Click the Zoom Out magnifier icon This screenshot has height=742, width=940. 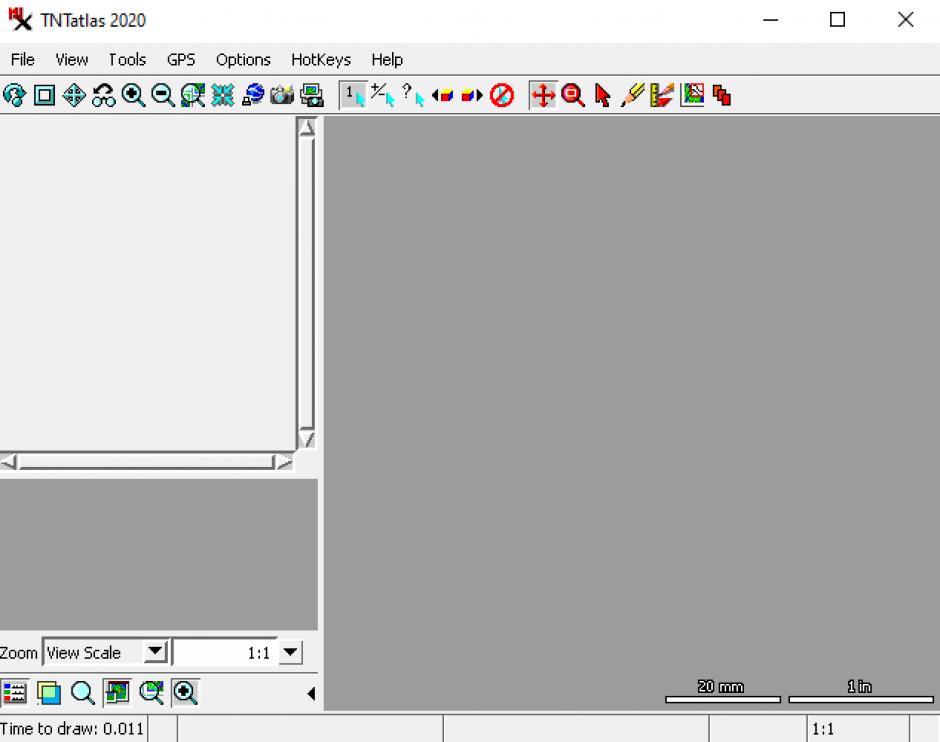(162, 95)
